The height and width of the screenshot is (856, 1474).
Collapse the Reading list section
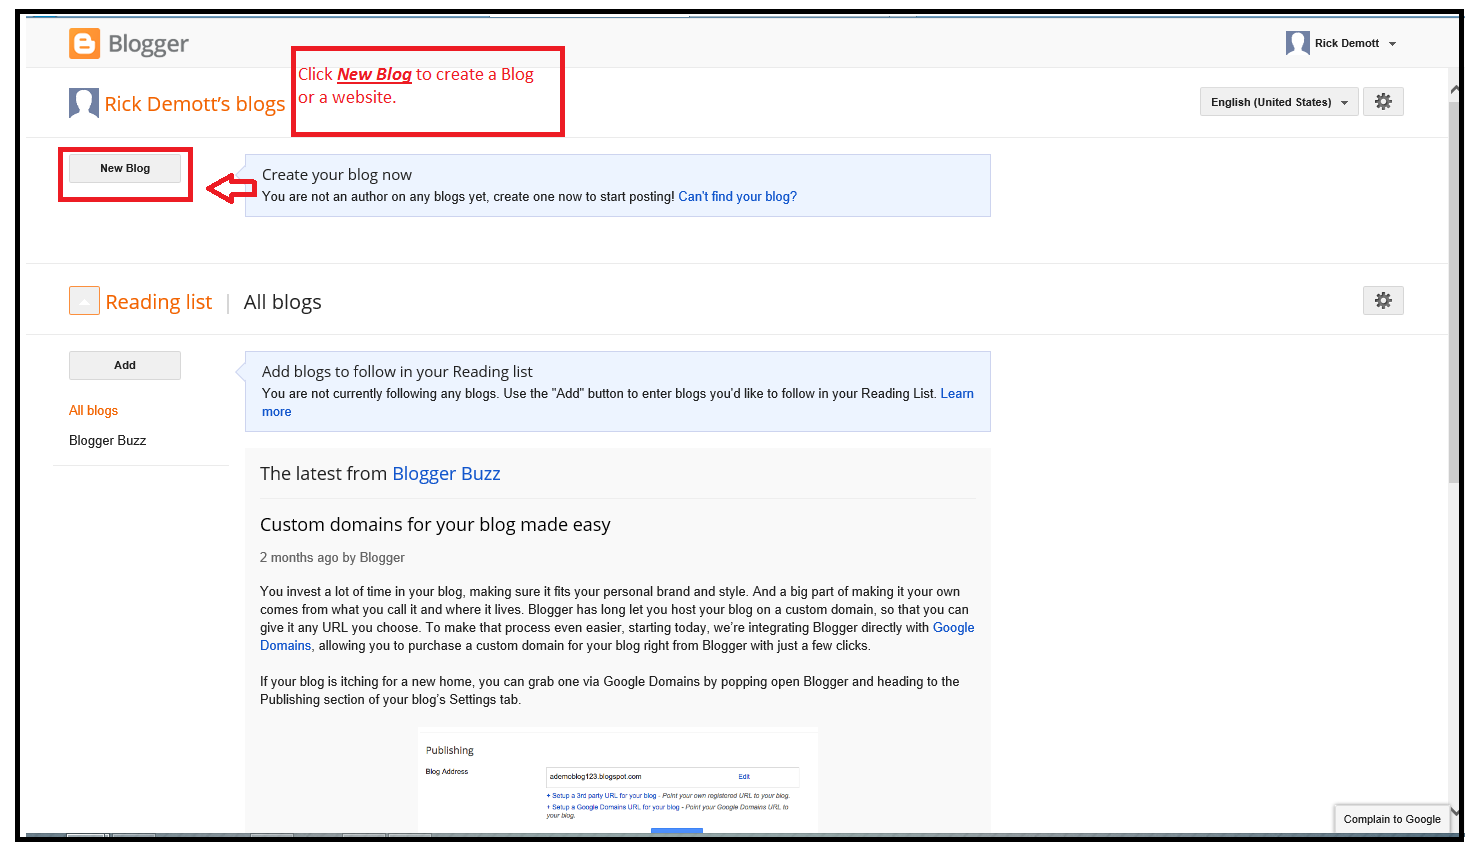coord(84,300)
